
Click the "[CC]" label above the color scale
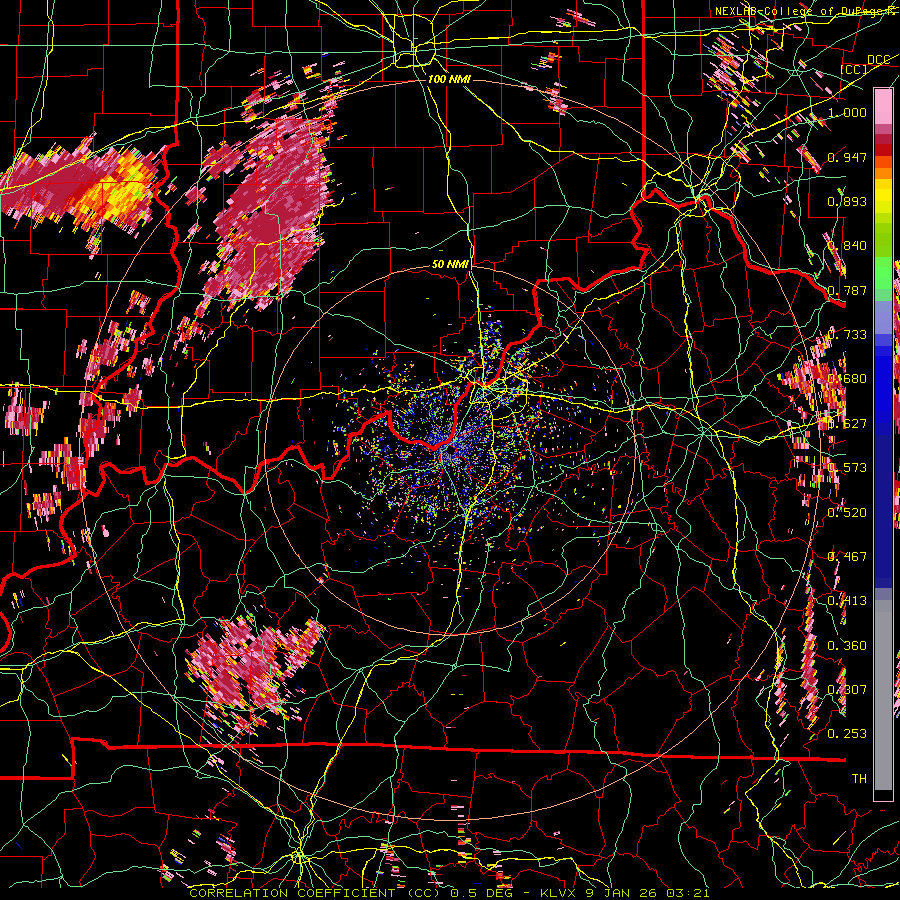pos(854,69)
